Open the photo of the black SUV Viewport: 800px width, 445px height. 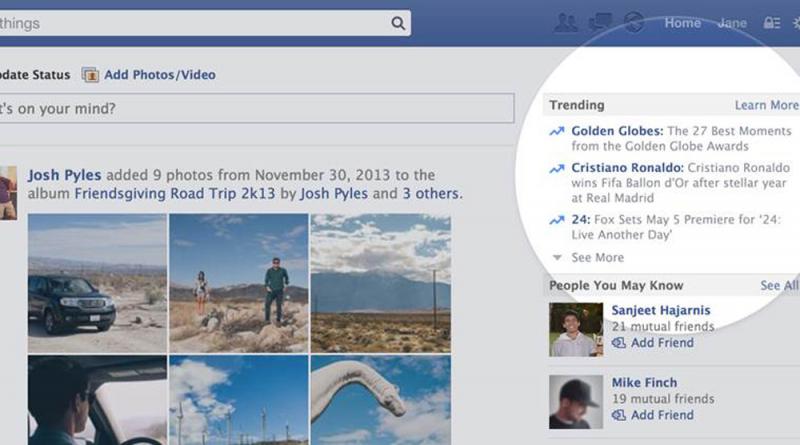tap(97, 283)
